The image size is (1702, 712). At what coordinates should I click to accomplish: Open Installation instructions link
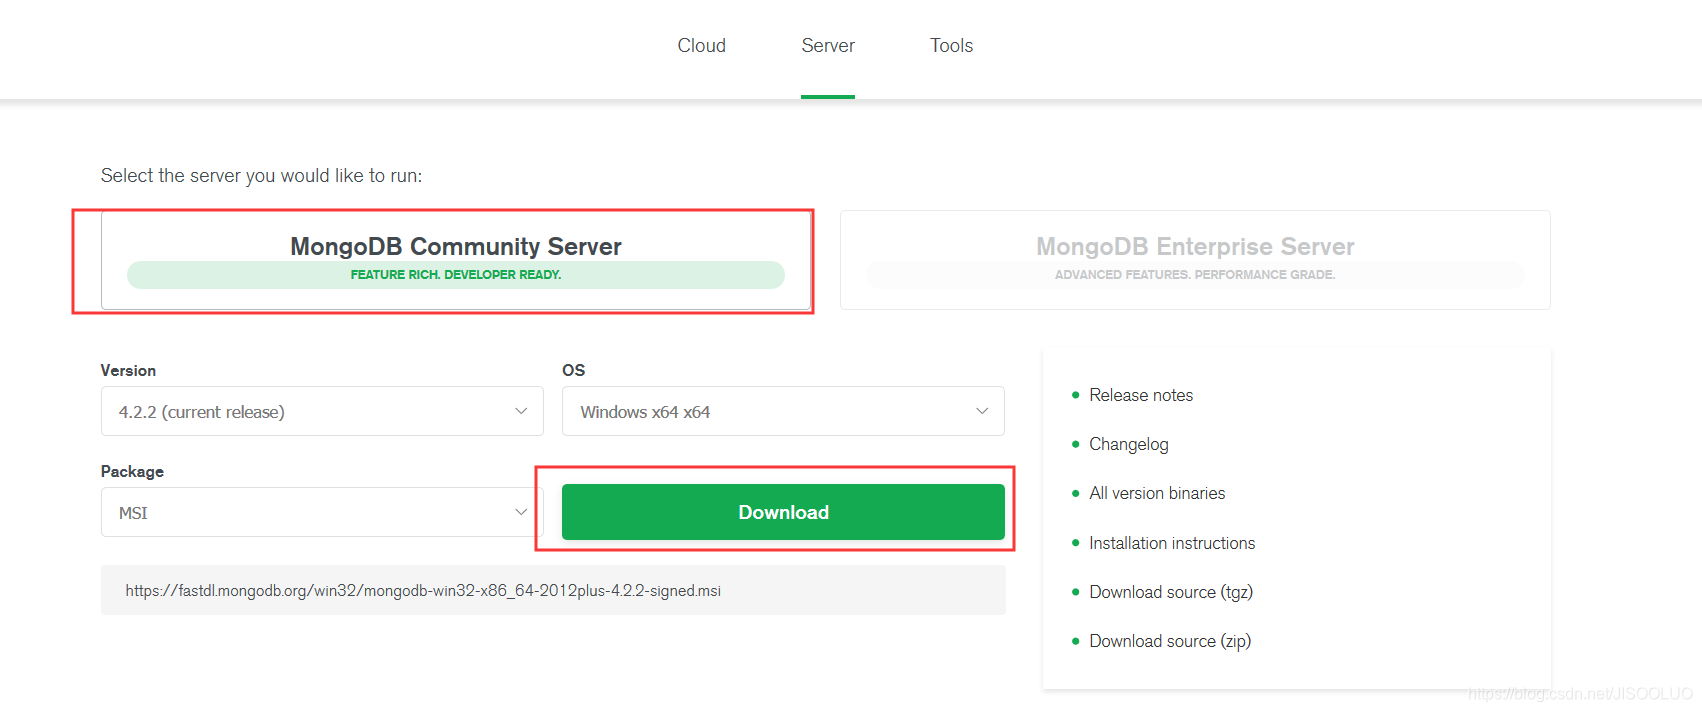click(1172, 543)
